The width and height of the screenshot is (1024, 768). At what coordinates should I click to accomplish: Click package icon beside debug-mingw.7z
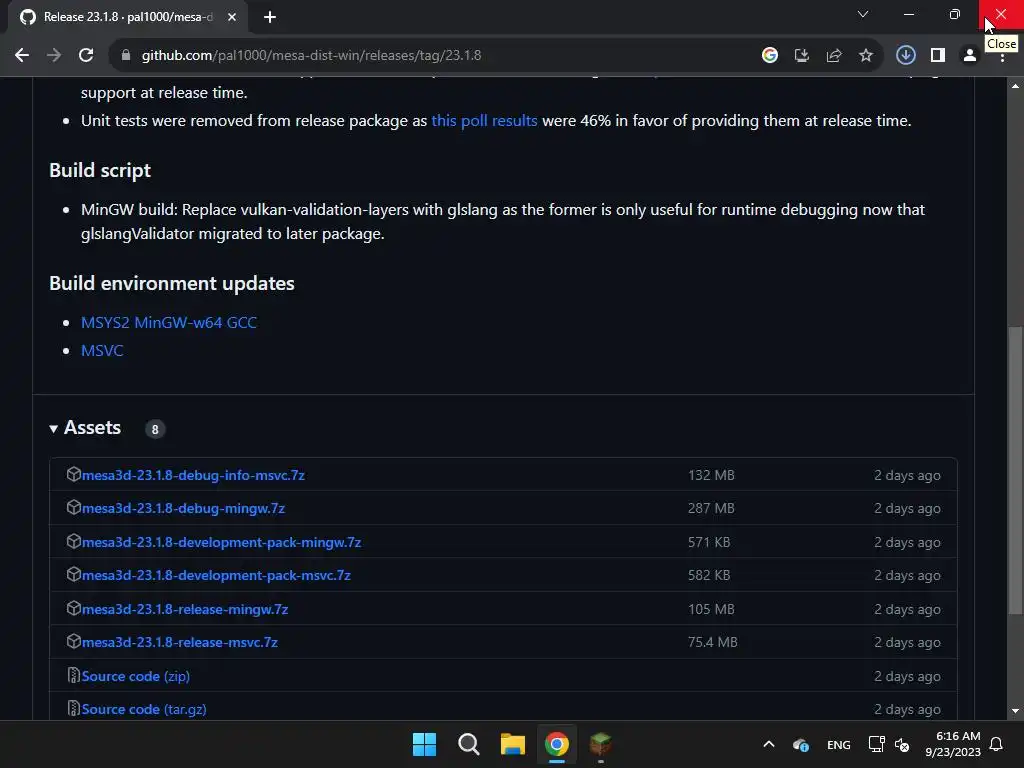(x=74, y=507)
